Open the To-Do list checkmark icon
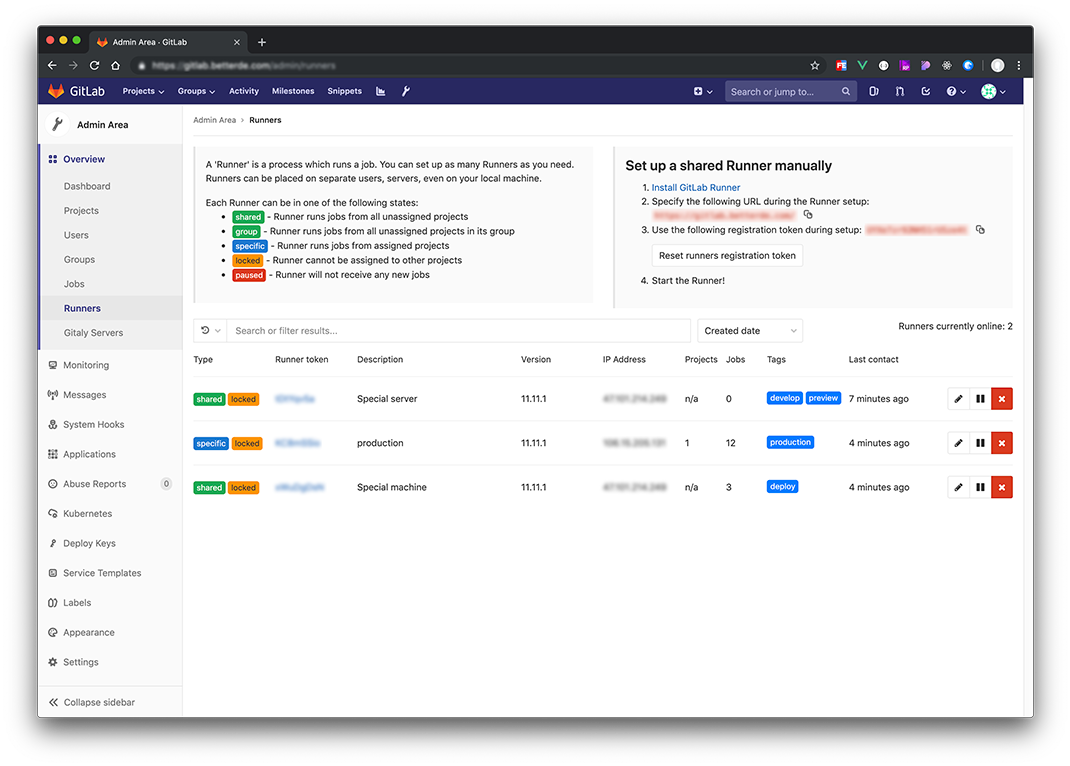 [x=924, y=91]
